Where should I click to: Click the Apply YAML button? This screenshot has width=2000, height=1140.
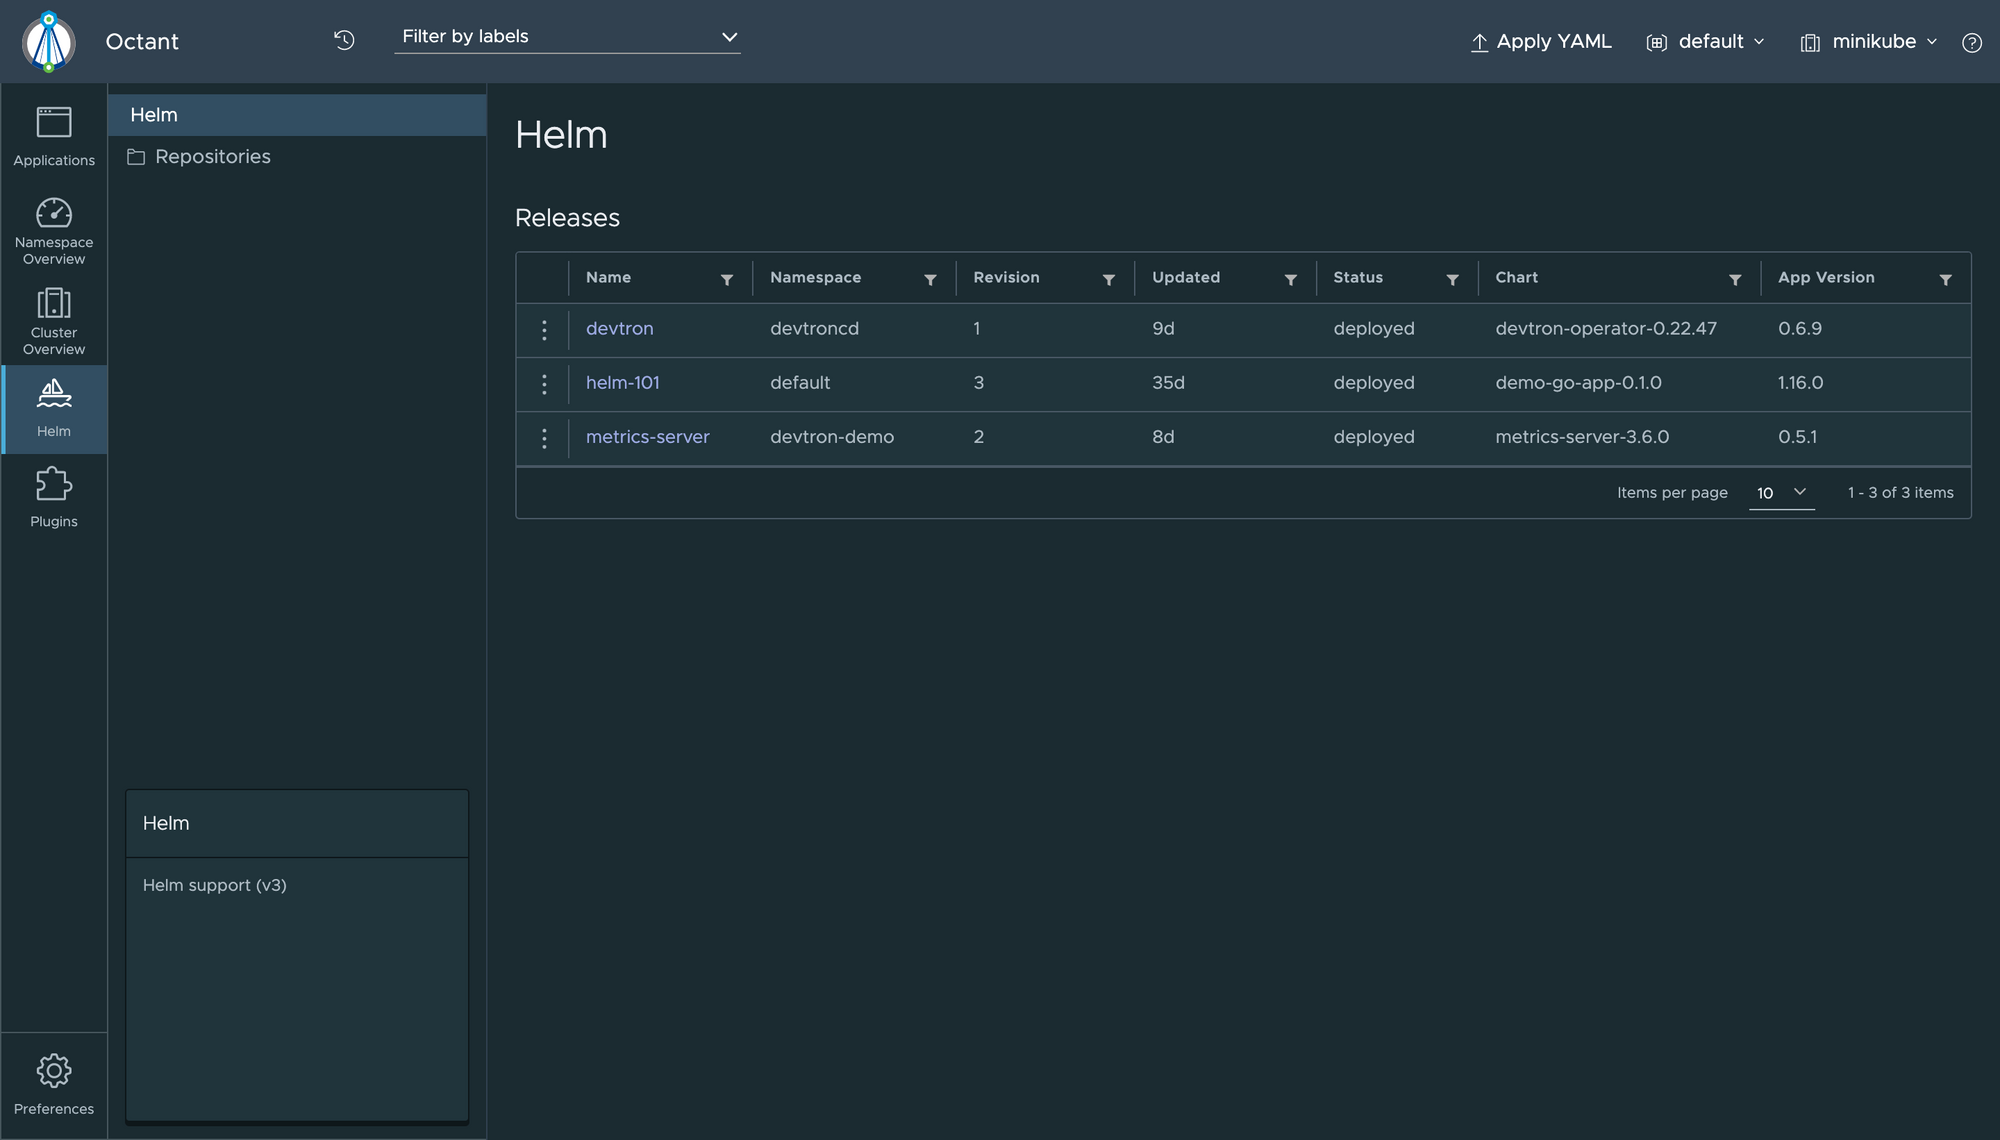tap(1551, 41)
